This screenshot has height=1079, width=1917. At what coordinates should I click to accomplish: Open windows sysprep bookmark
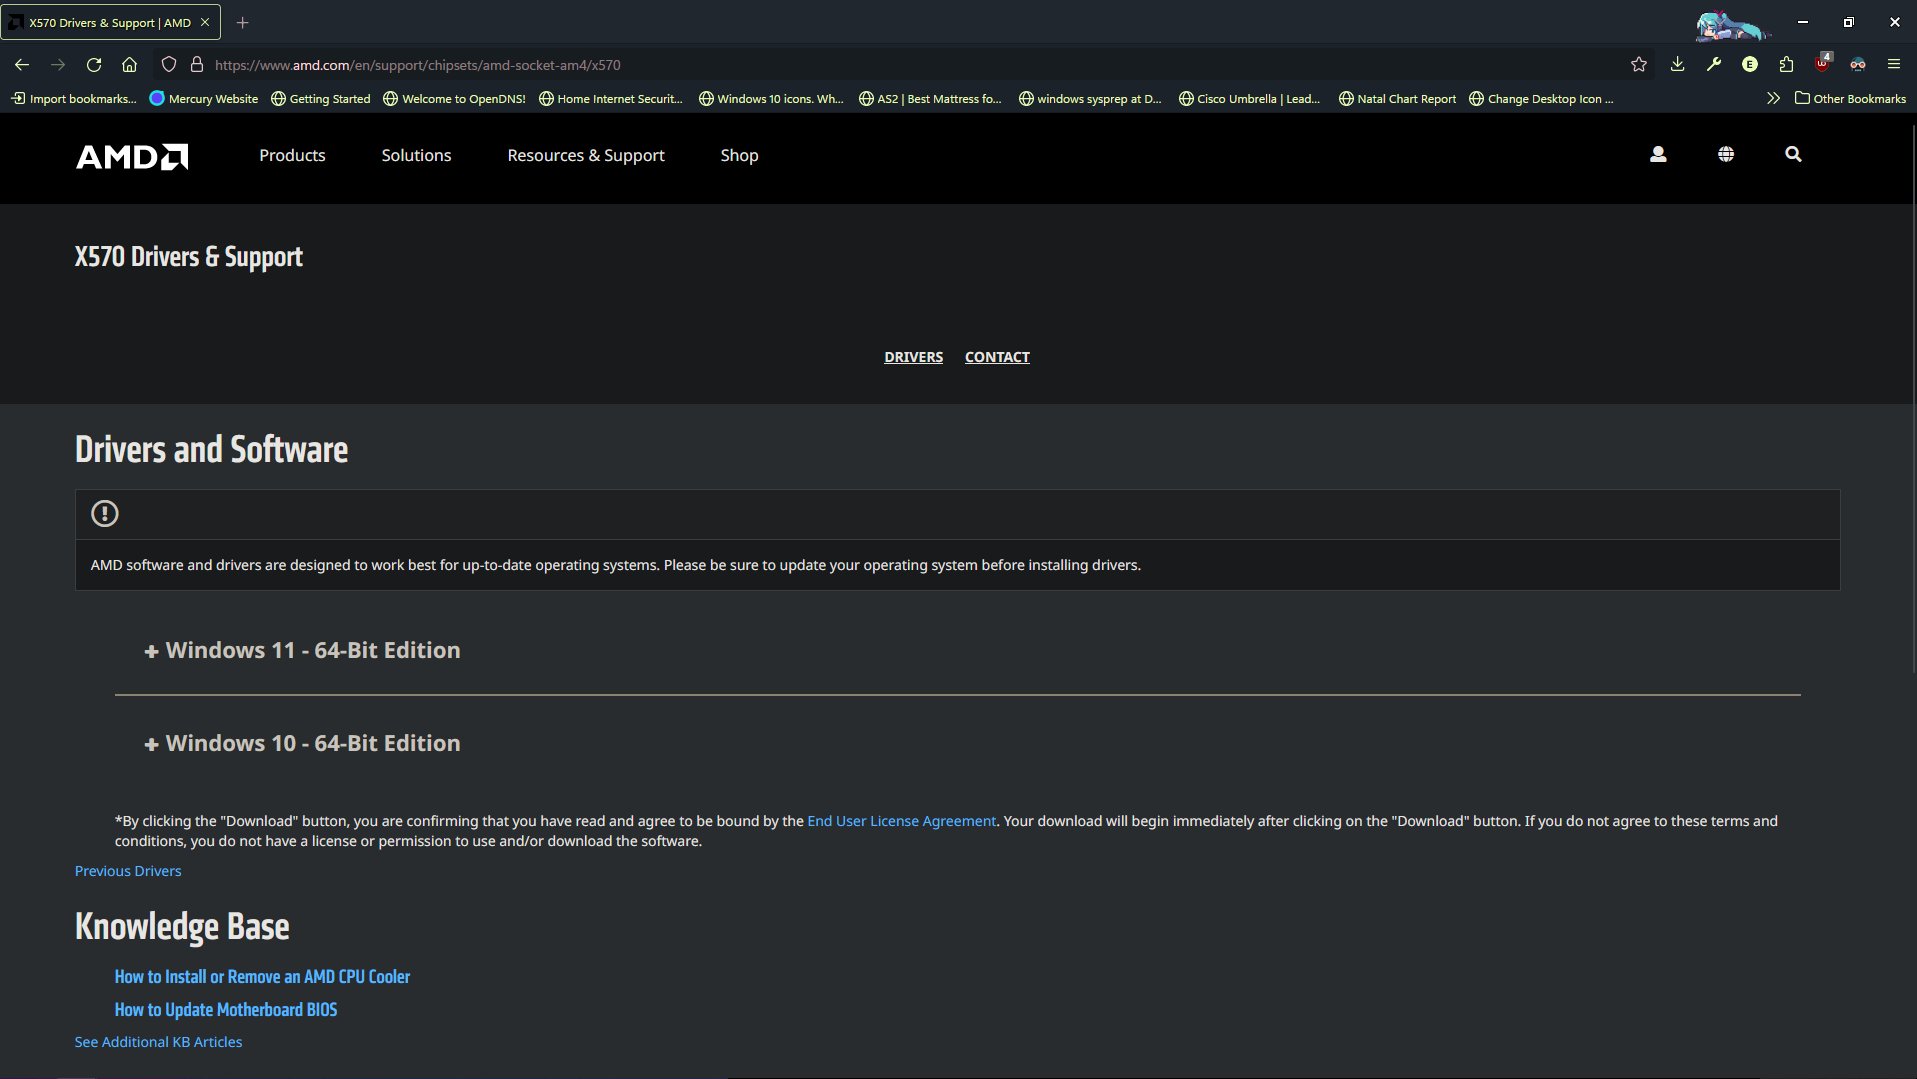(x=1091, y=98)
